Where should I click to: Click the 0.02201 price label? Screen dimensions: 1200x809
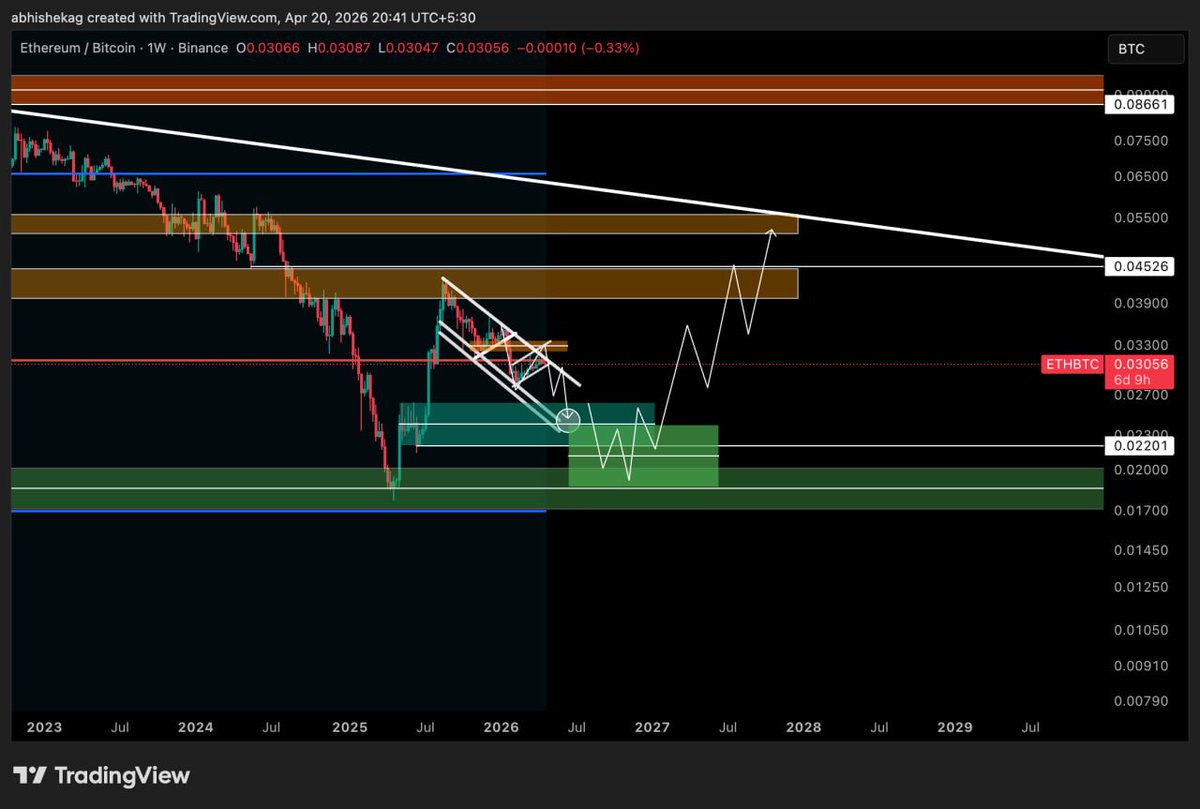1138,445
